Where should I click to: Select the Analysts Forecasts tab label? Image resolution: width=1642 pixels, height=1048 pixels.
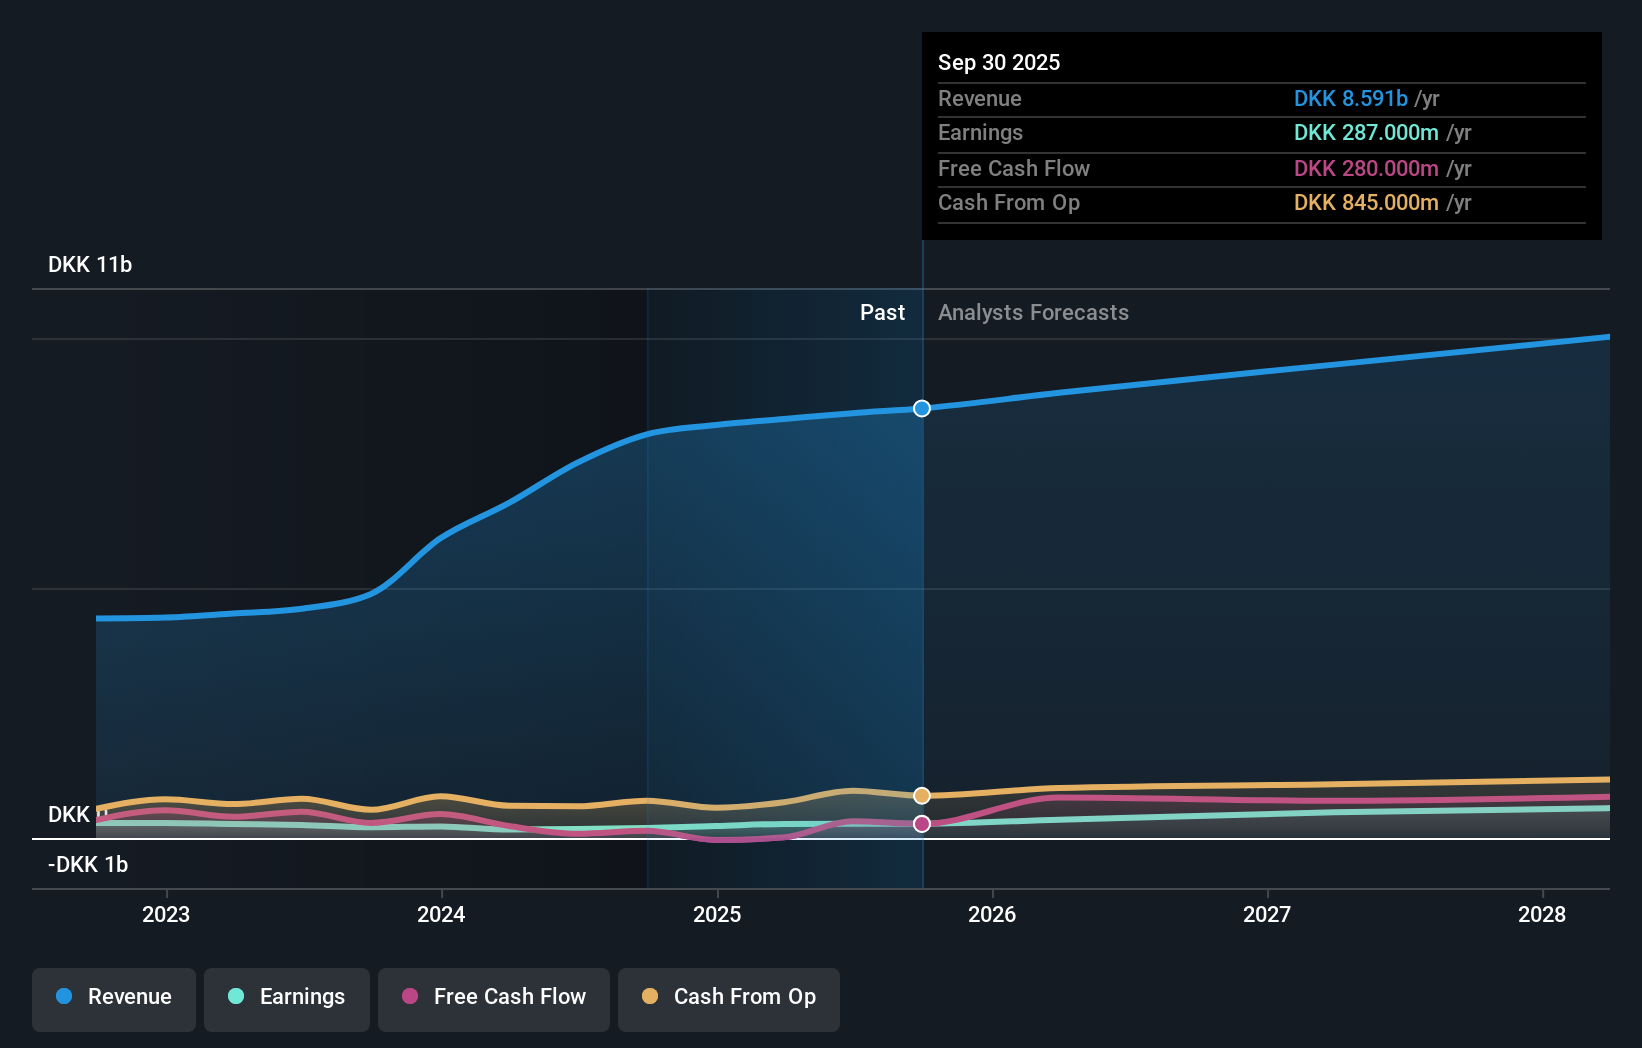coord(1033,312)
